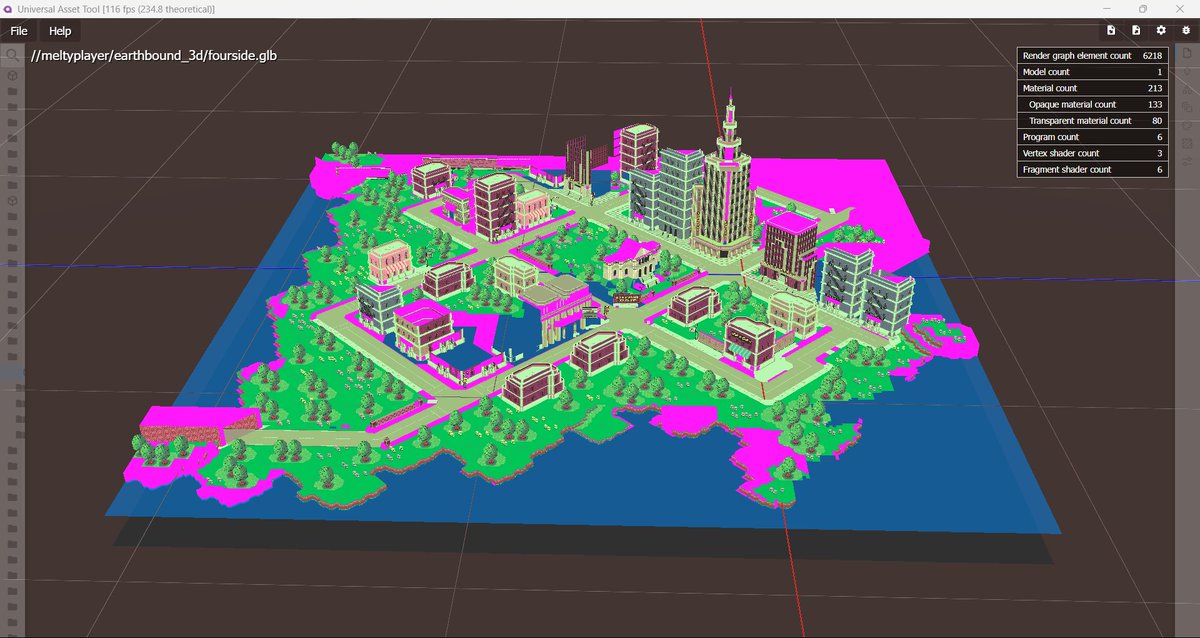Screen dimensions: 1200x638
Task: Open the File menu
Action: tap(18, 31)
